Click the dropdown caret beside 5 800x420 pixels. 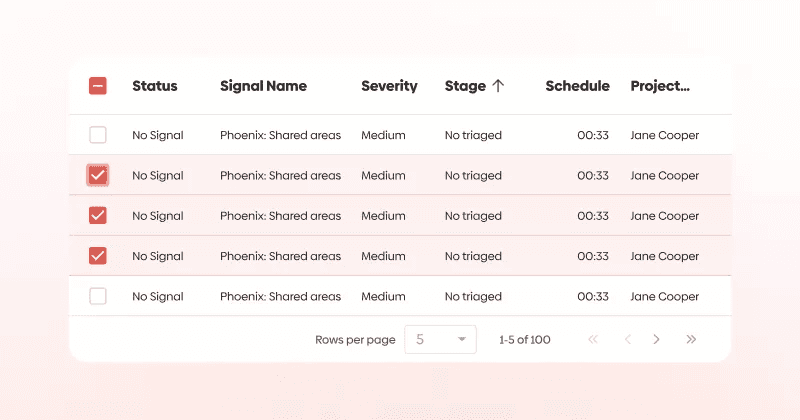click(462, 339)
